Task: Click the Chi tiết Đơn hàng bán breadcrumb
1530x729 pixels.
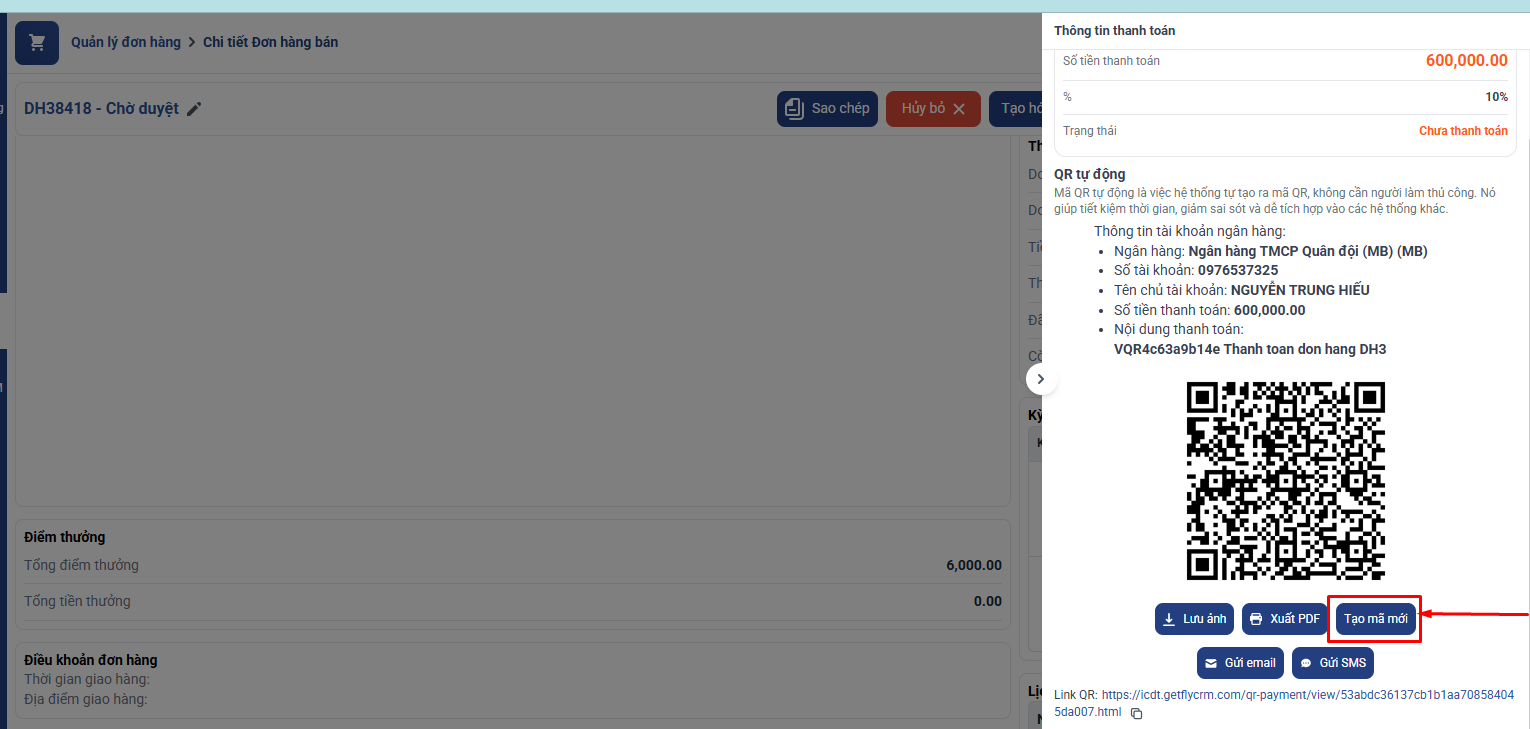Action: tap(270, 42)
